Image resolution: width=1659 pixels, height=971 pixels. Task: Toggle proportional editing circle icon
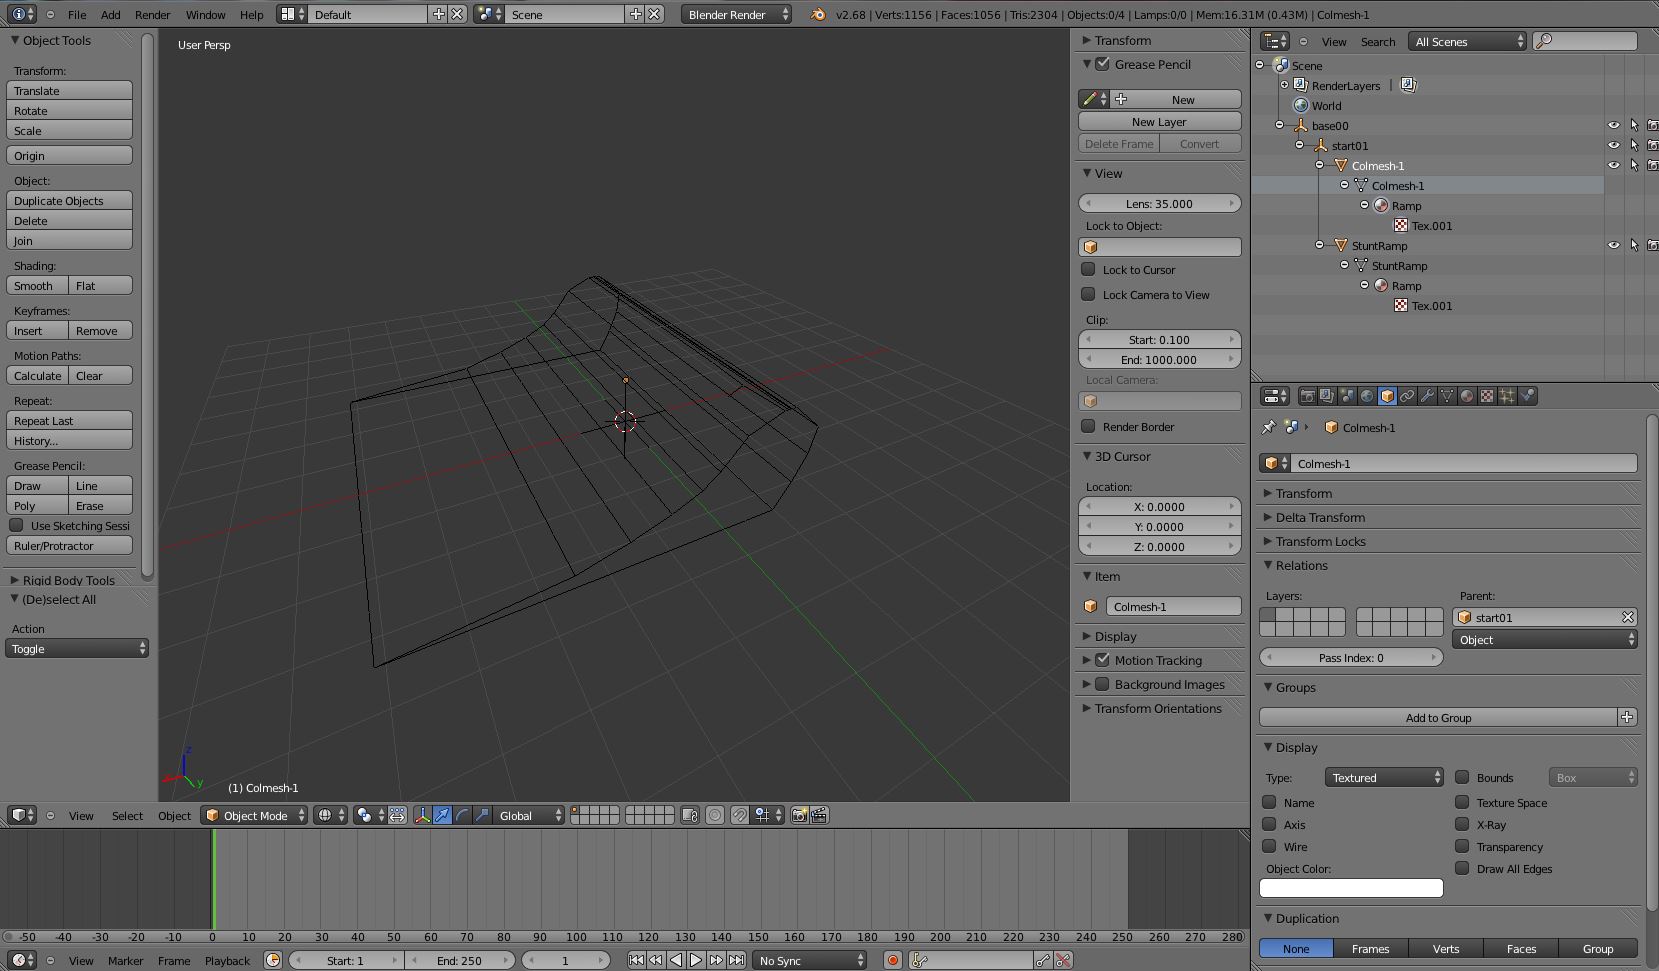[x=715, y=815]
